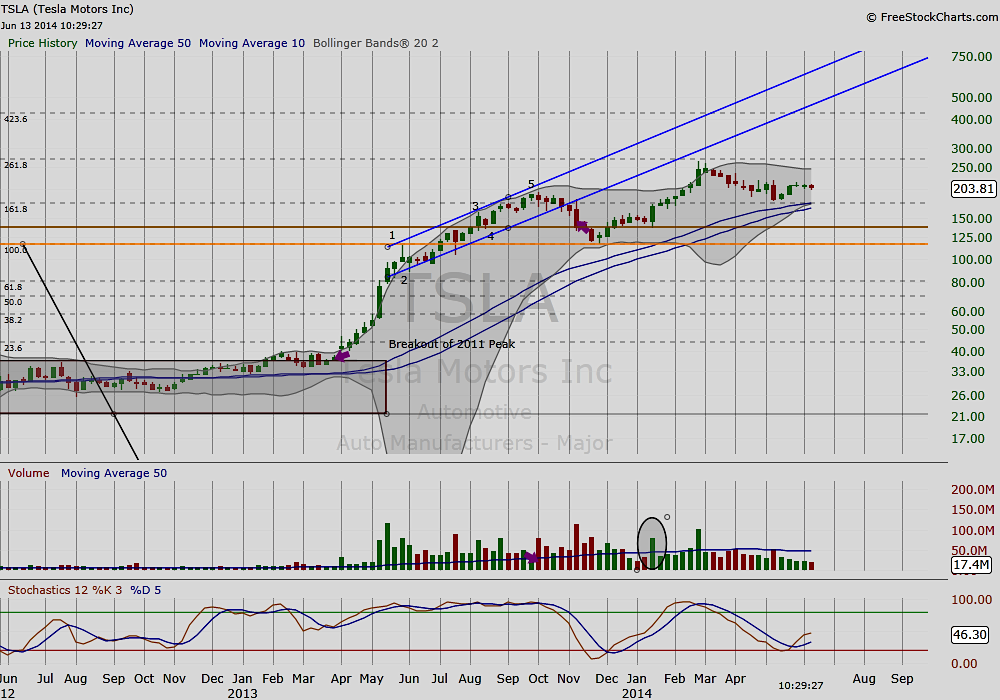Click the Volume legend label

point(28,473)
